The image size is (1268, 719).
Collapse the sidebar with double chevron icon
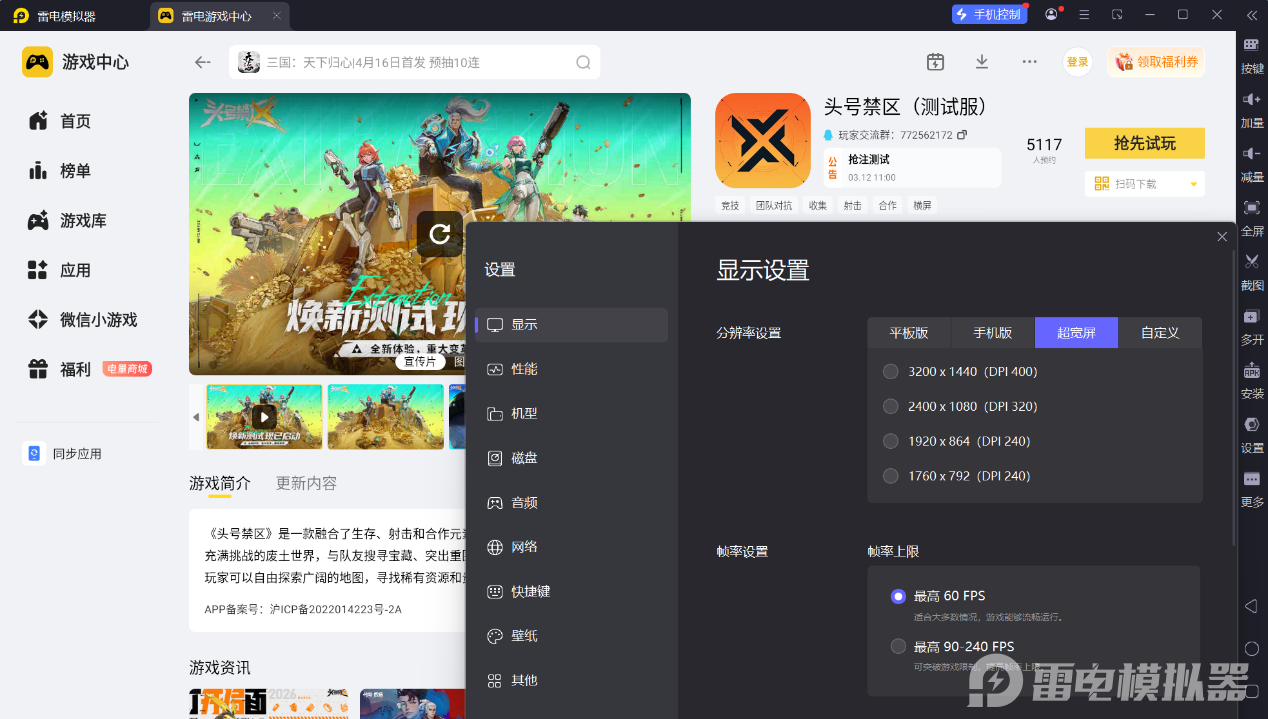tap(1251, 15)
